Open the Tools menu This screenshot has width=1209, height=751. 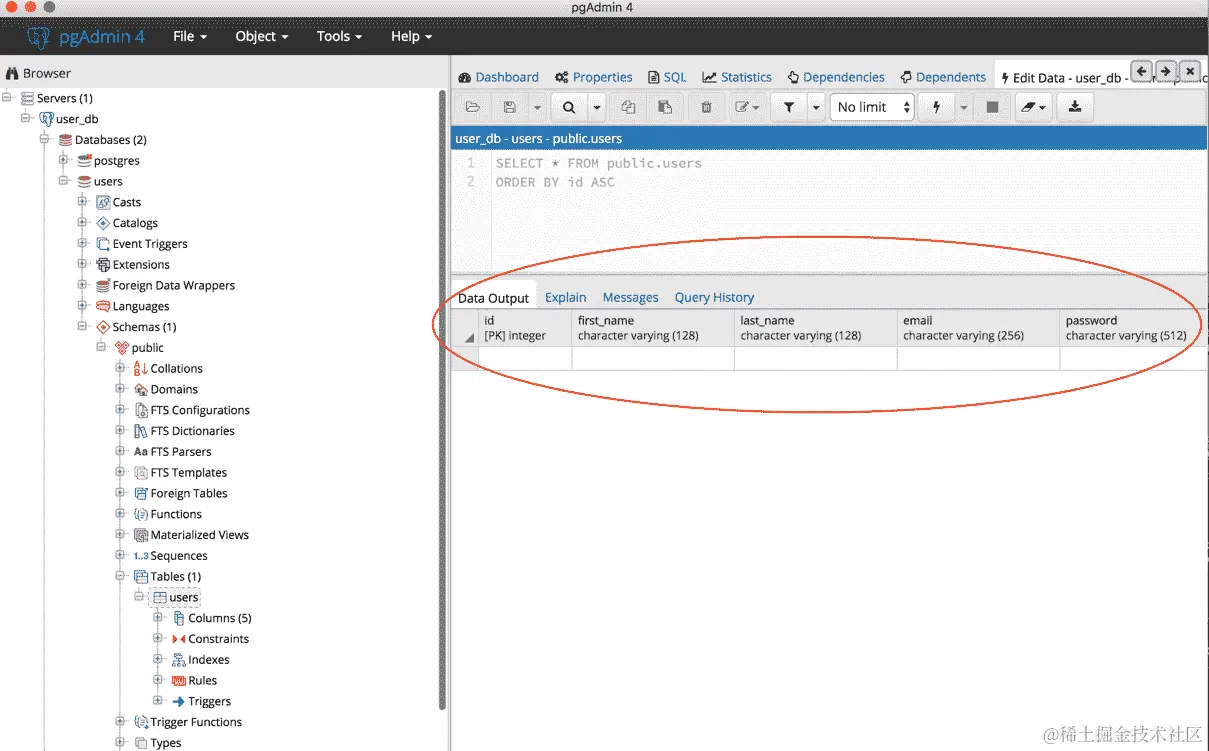[341, 36]
